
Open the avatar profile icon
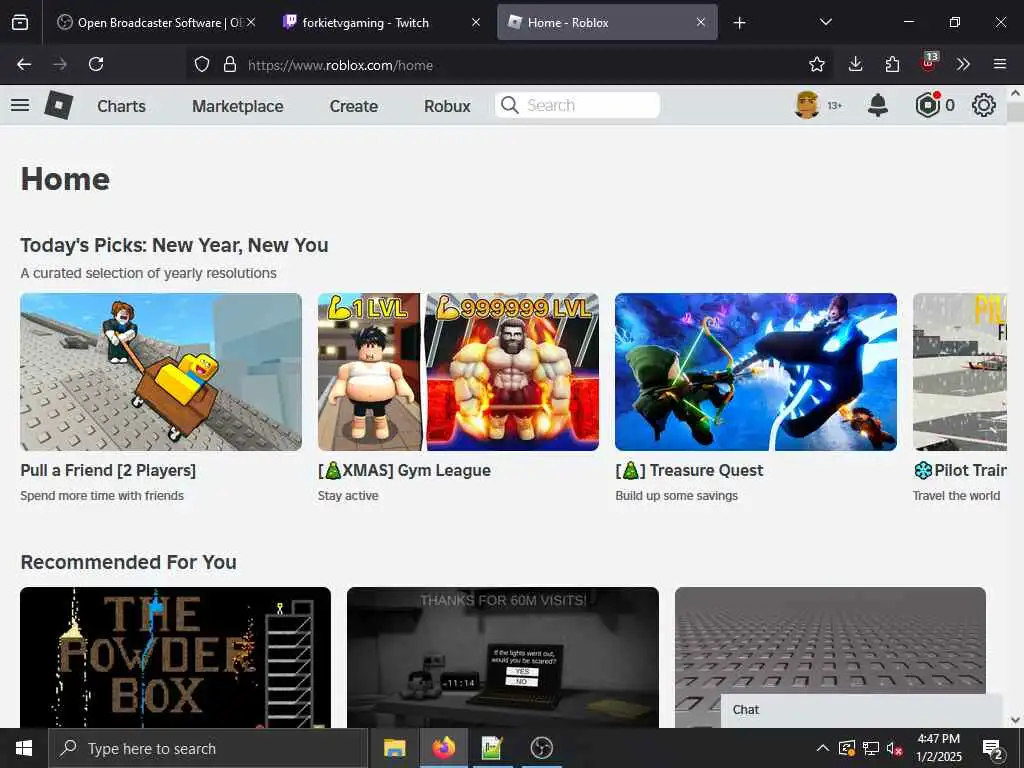[x=807, y=105]
